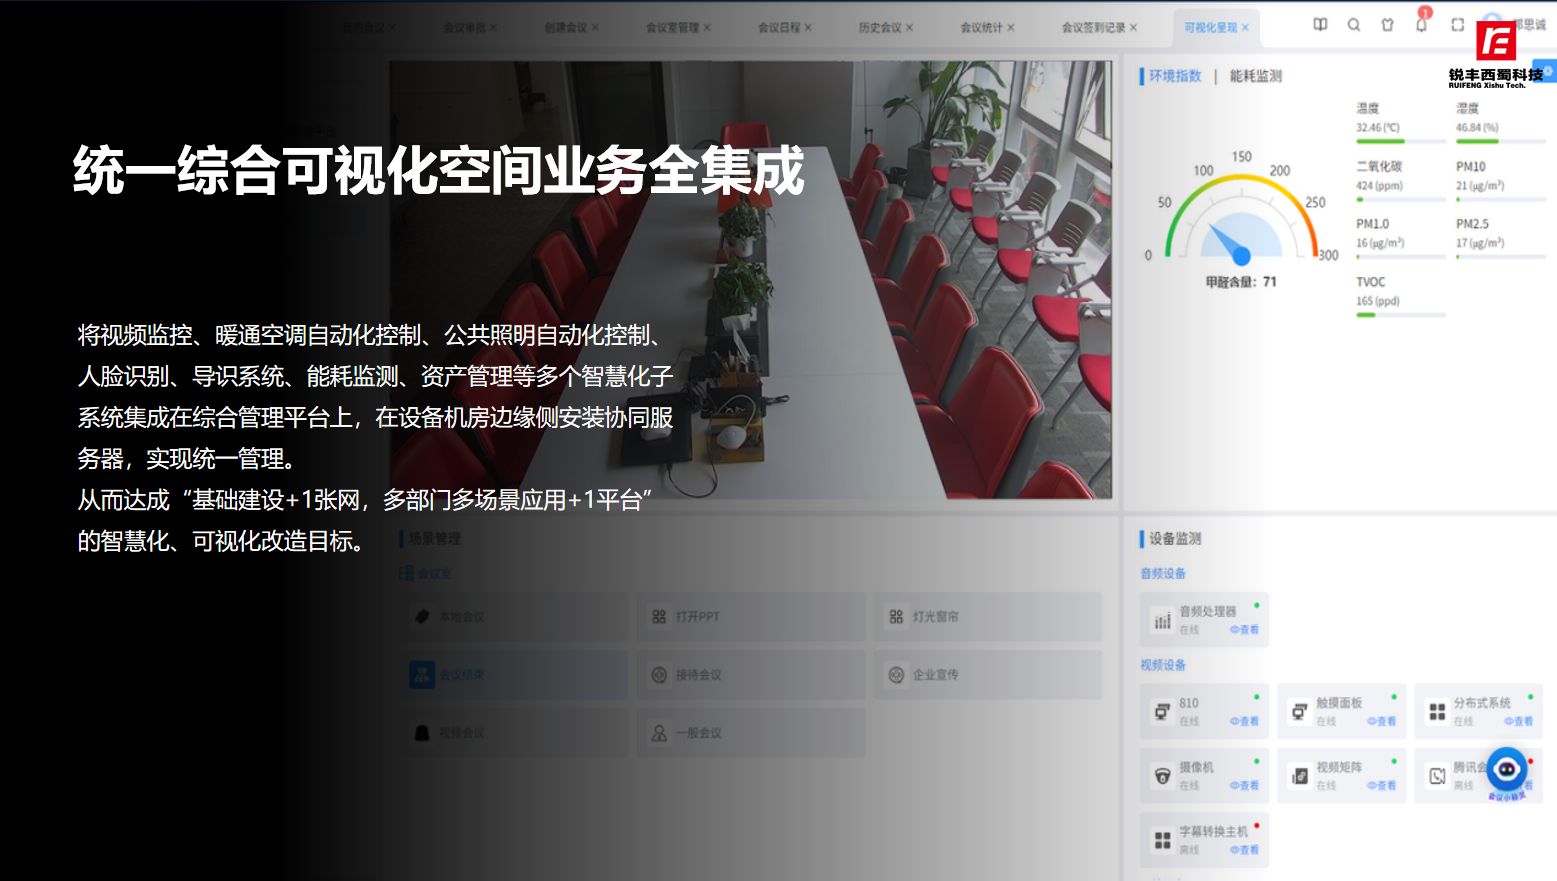Select the 环境指数 tab
This screenshot has height=881, width=1557.
point(1174,76)
